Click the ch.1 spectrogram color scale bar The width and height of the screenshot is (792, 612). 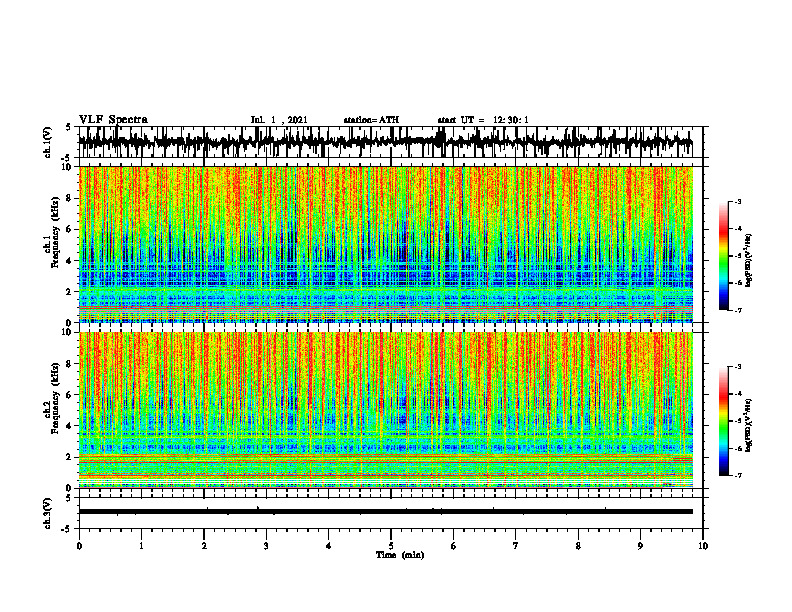(x=723, y=256)
